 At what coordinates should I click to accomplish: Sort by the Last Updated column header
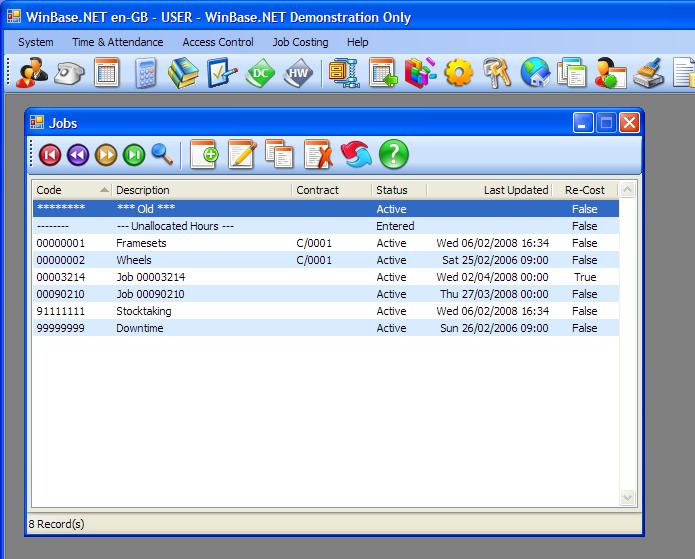coord(489,190)
